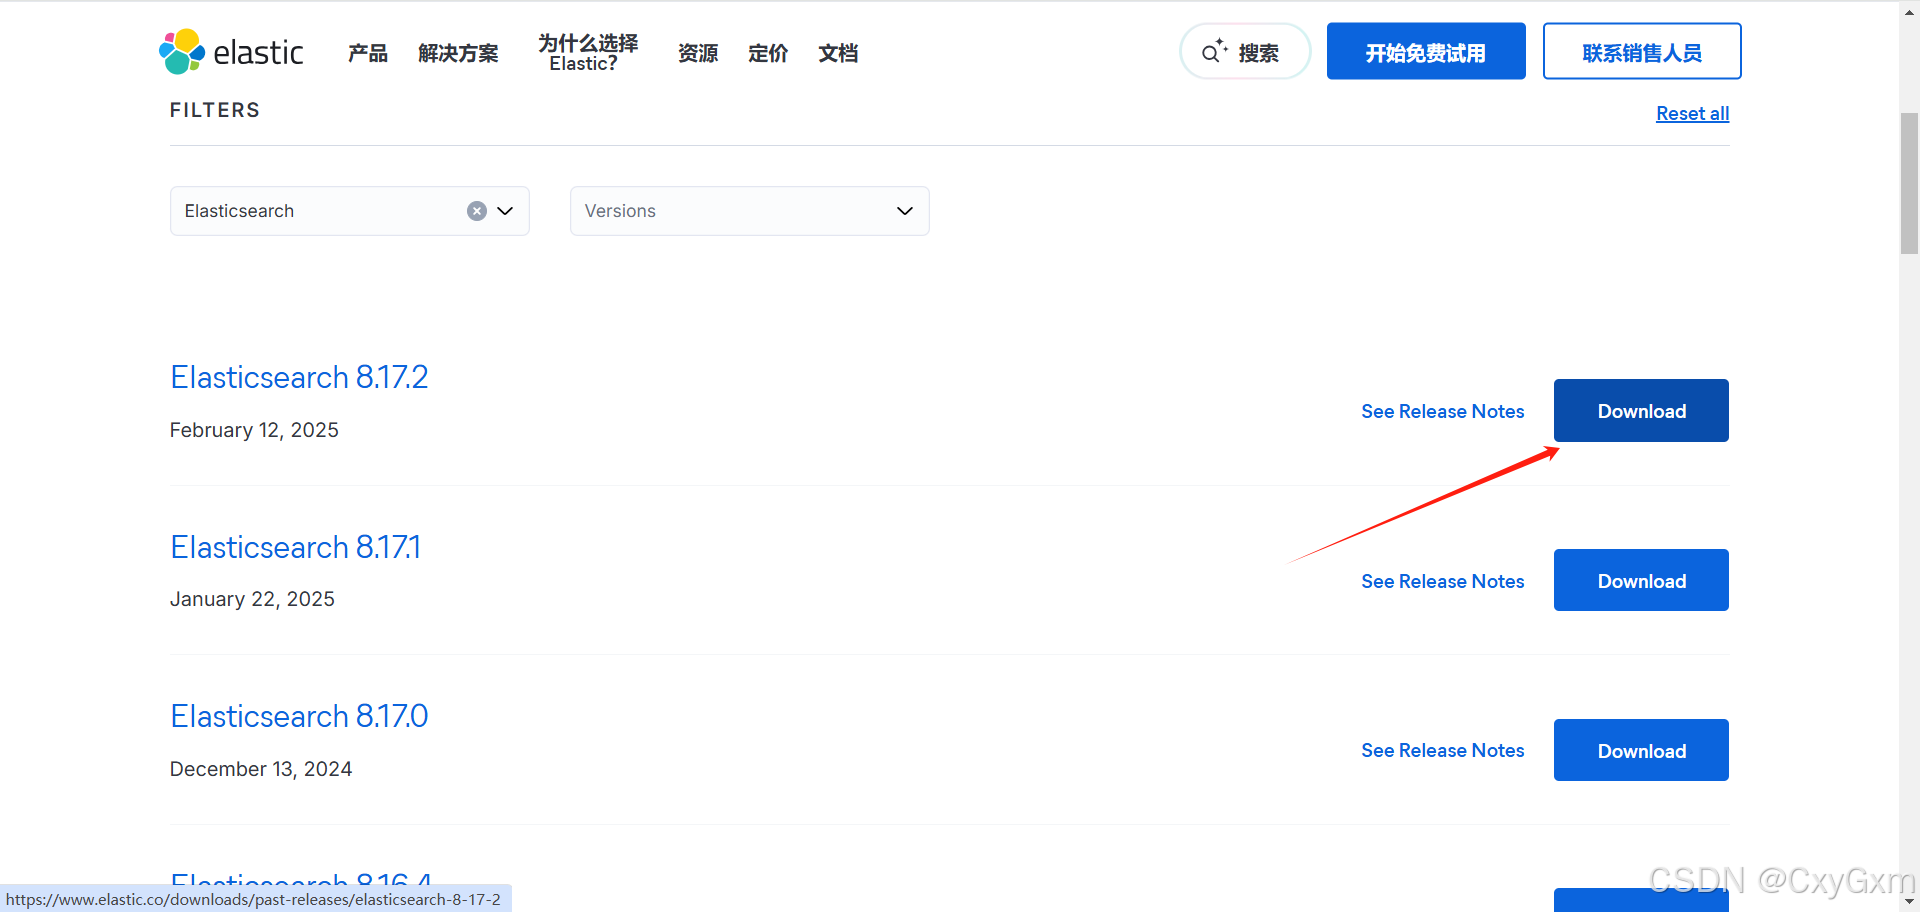
Task: Click the Versions dropdown arrow icon
Action: click(904, 211)
